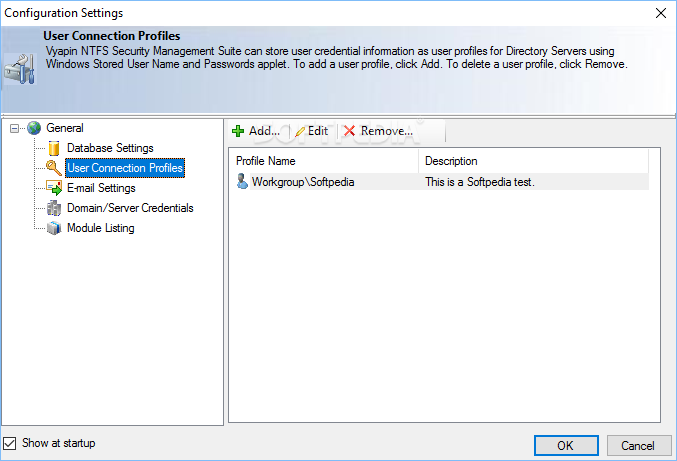Click the red X Remove icon
The image size is (677, 461).
point(349,131)
